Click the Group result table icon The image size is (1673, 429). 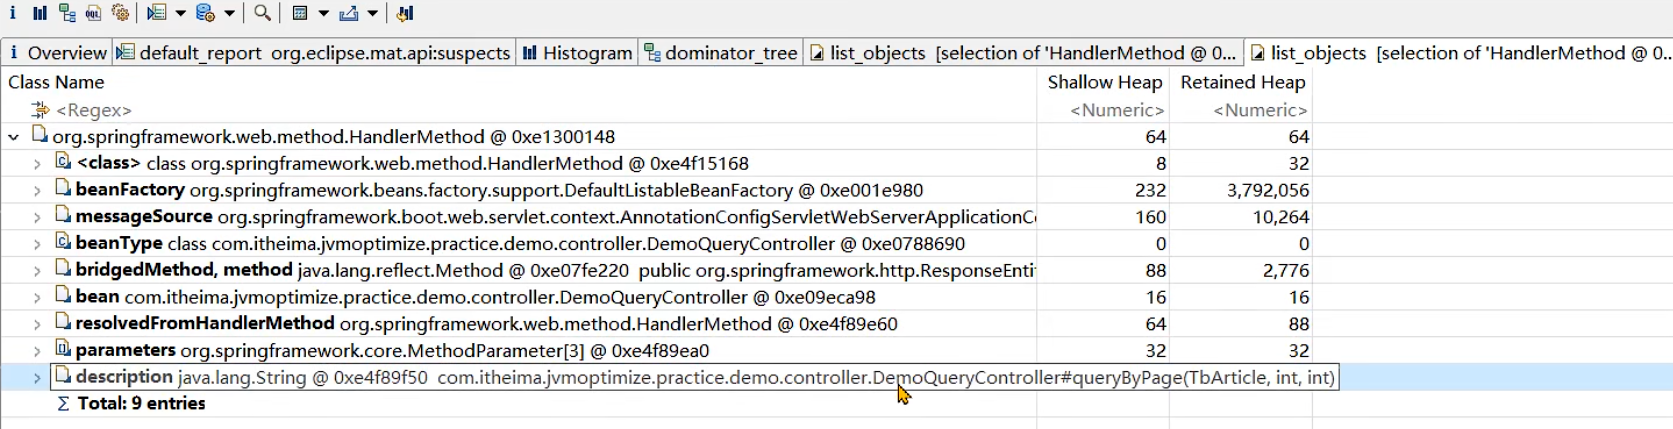[300, 13]
